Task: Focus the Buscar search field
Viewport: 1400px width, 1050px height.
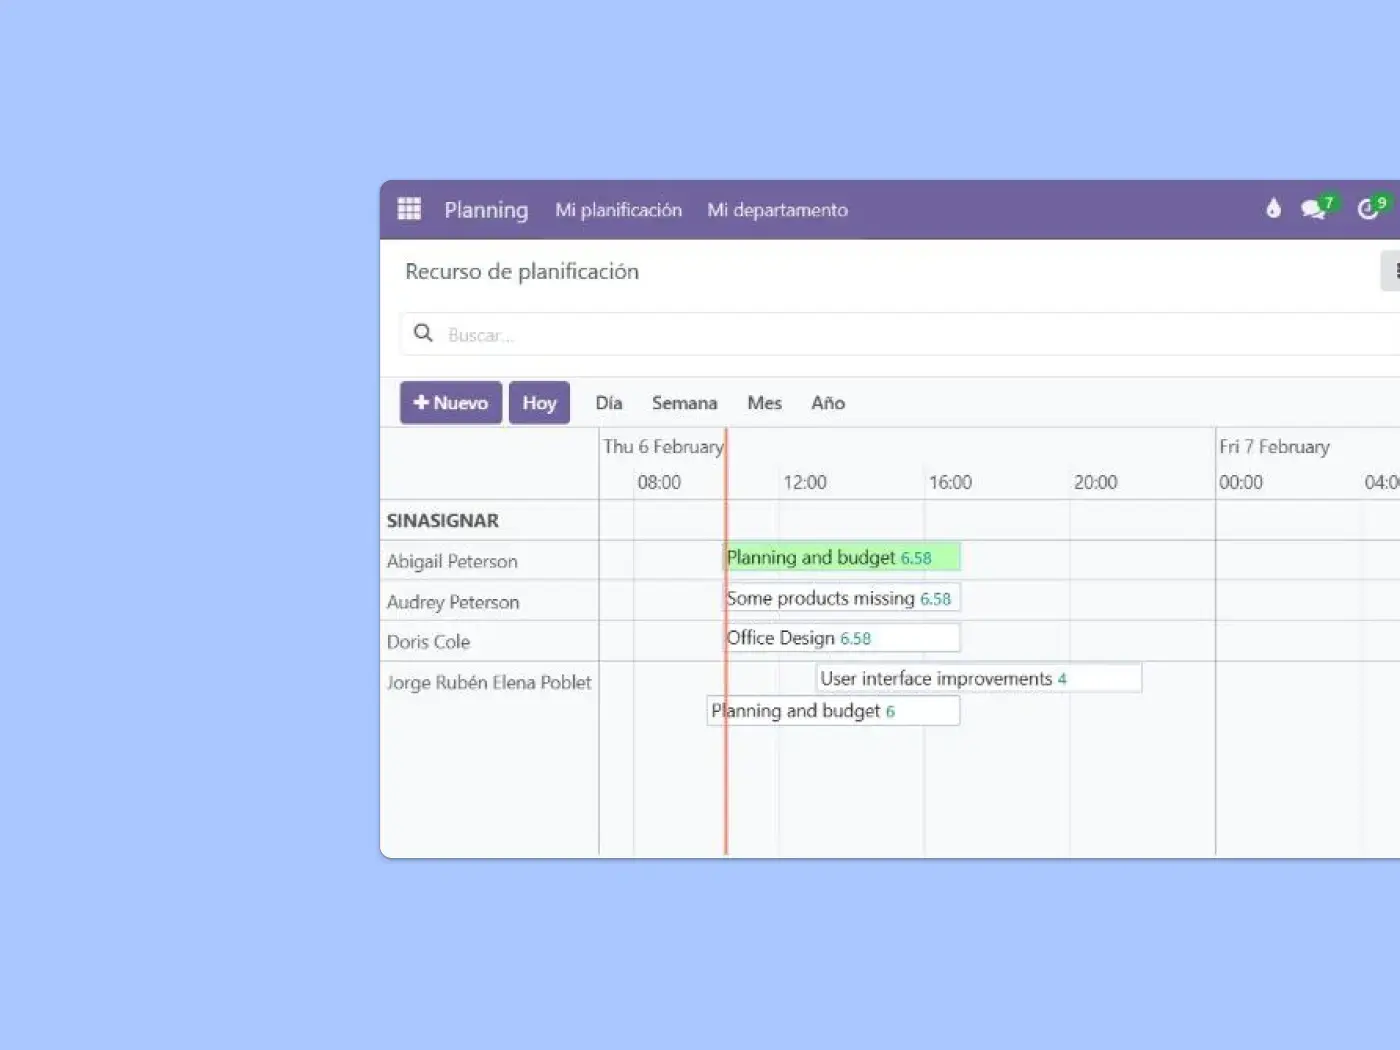Action: 900,335
